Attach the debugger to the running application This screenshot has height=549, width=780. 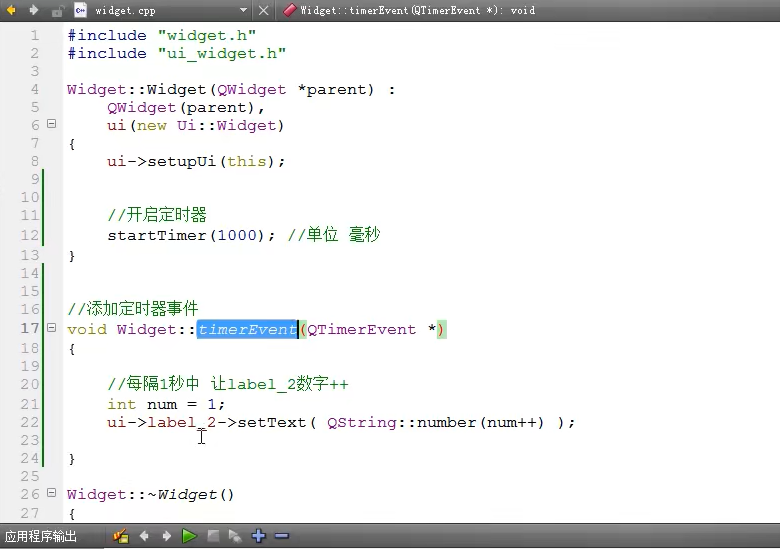pos(235,536)
